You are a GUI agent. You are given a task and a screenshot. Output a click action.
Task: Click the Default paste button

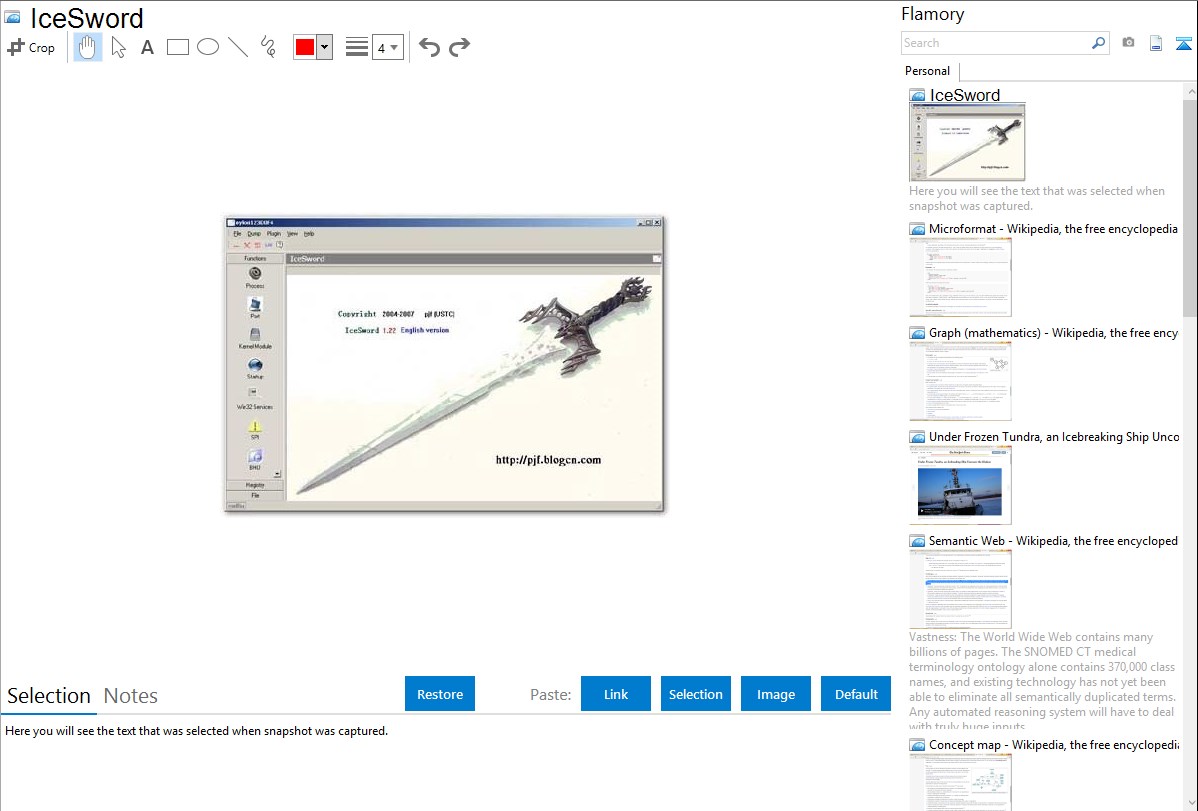point(856,694)
